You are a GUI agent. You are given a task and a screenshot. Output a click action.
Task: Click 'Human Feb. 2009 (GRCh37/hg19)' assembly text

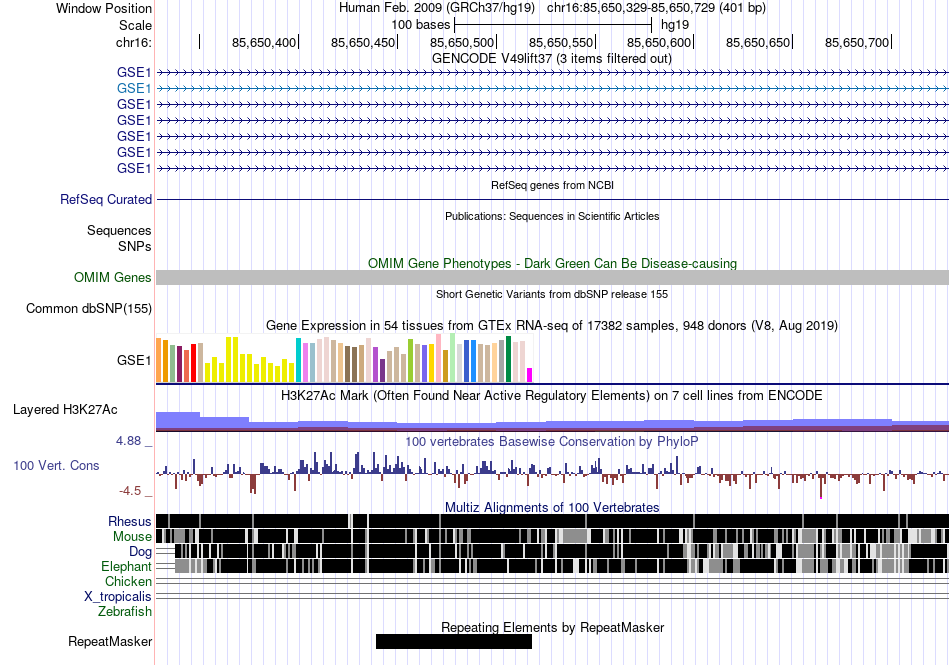click(437, 8)
